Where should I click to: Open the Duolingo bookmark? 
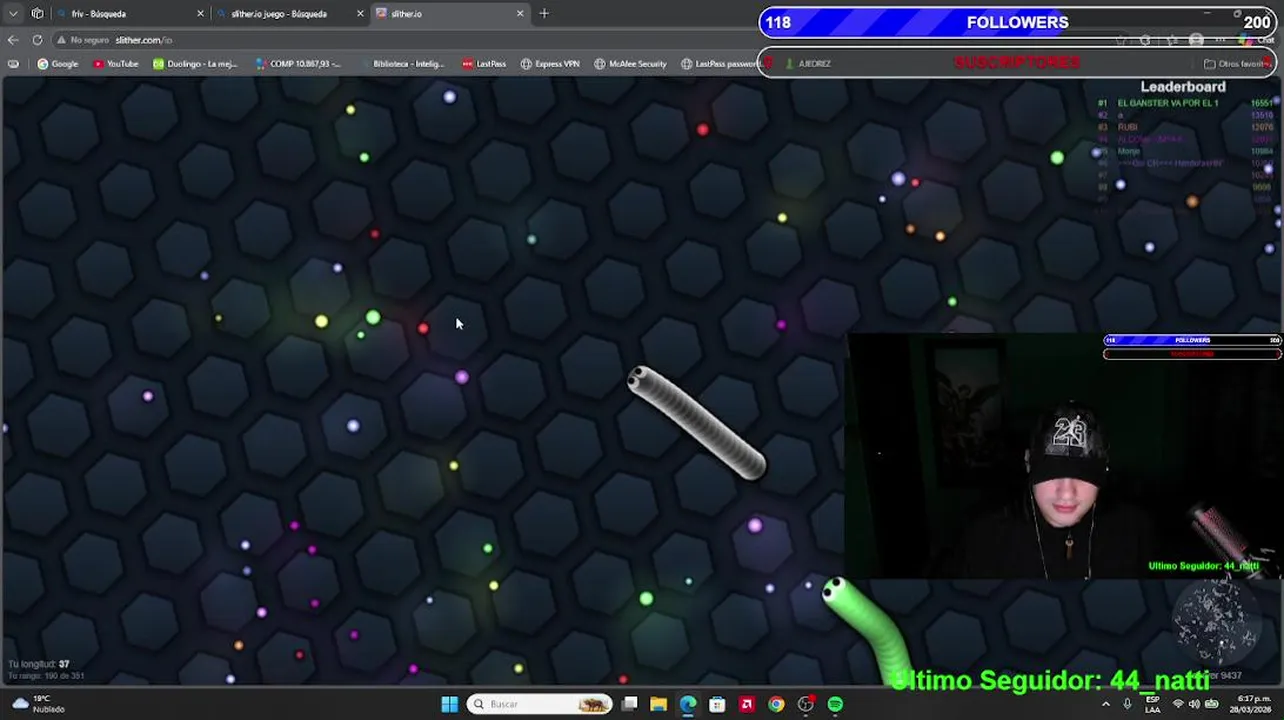pyautogui.click(x=195, y=64)
